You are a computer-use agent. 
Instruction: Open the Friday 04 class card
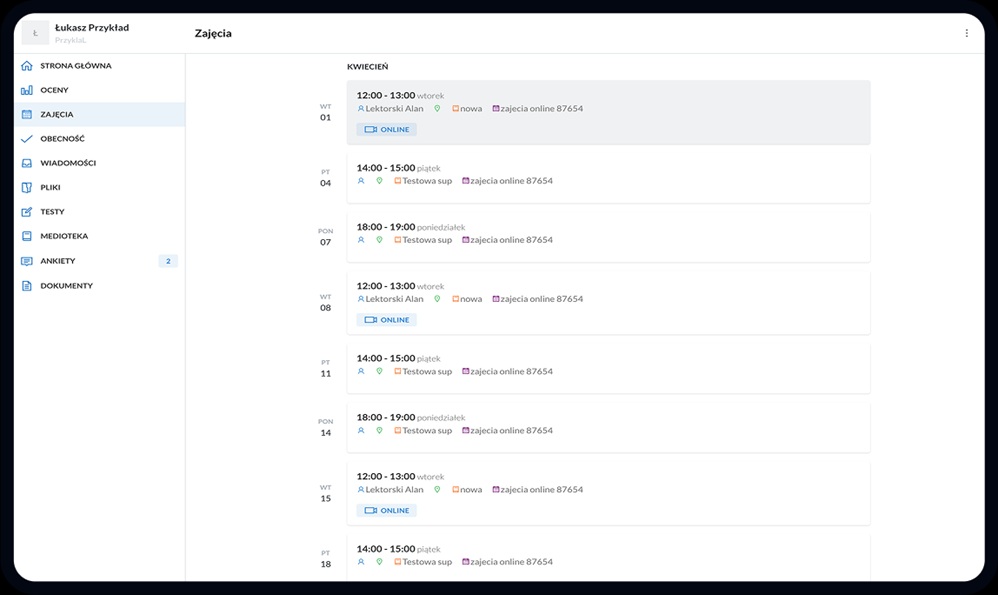tap(608, 176)
